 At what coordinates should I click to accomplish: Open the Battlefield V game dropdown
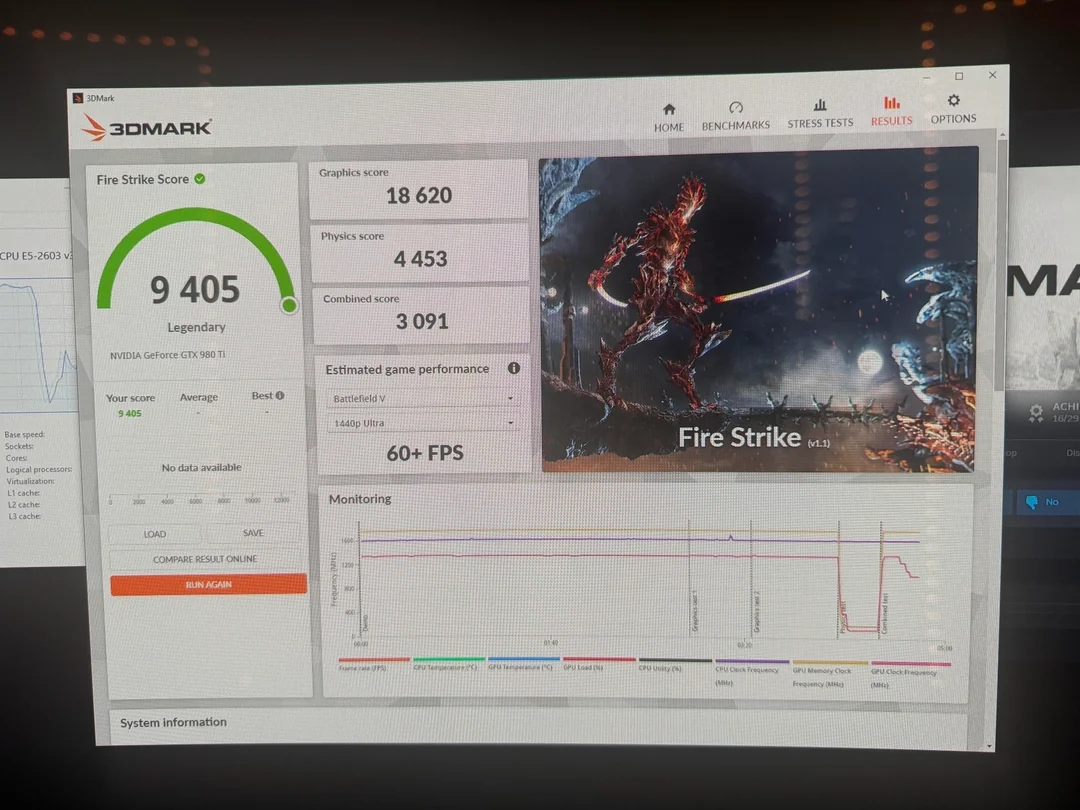422,398
